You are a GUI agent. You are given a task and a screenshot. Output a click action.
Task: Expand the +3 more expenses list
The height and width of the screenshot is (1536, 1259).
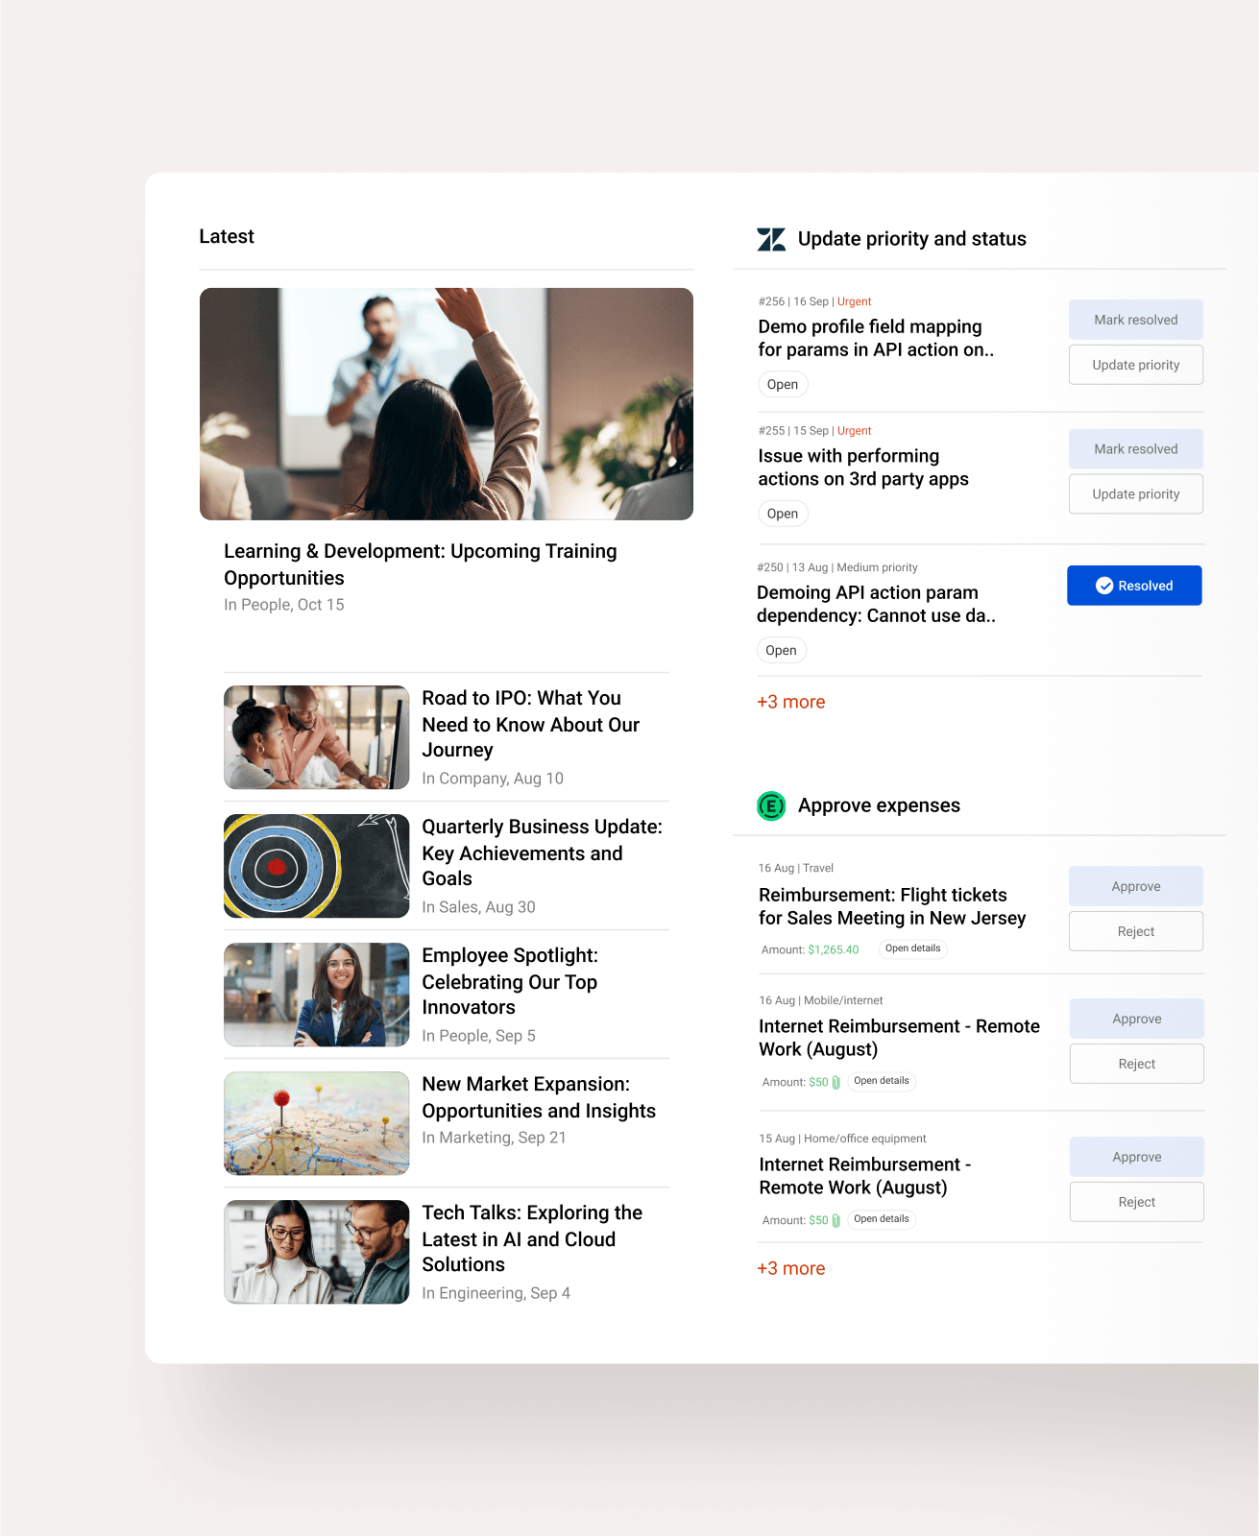(x=791, y=1268)
